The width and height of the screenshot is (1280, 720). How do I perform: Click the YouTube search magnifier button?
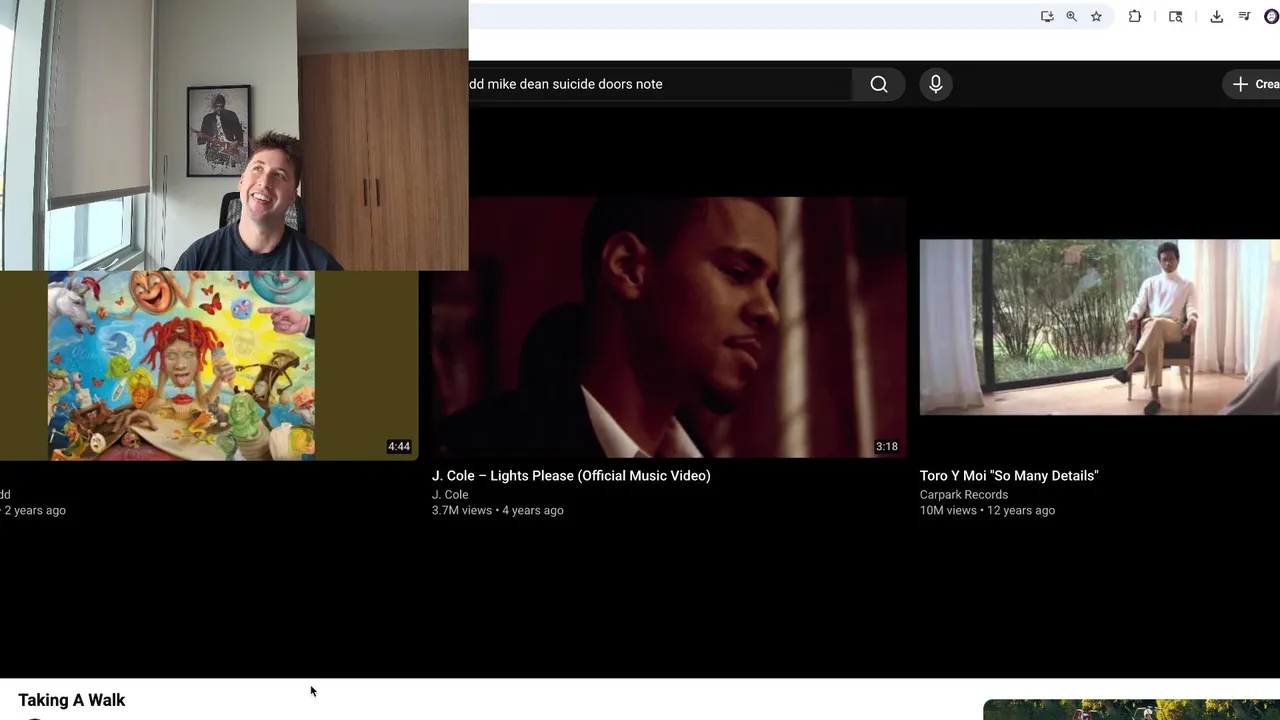coord(879,84)
